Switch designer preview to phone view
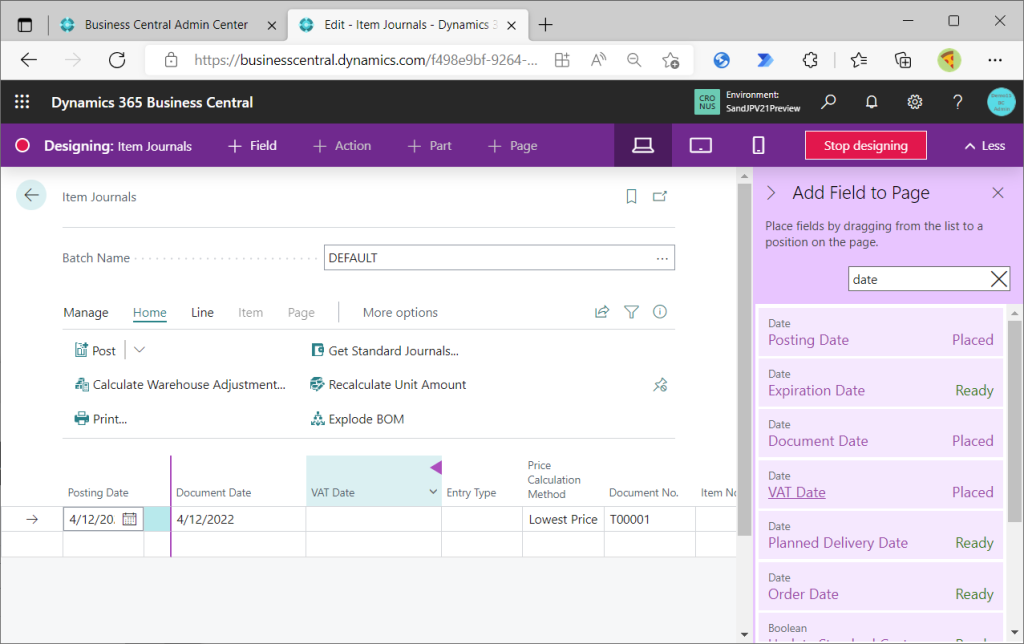 pos(758,146)
